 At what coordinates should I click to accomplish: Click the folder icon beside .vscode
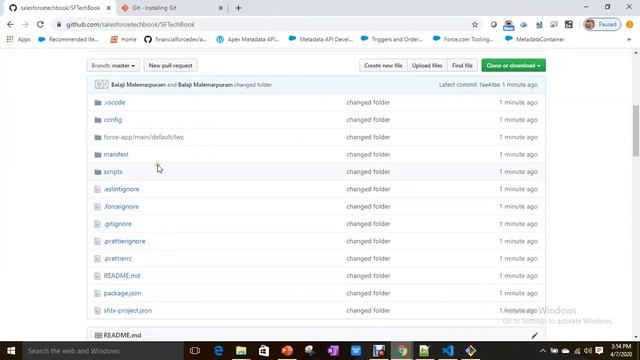coord(98,102)
